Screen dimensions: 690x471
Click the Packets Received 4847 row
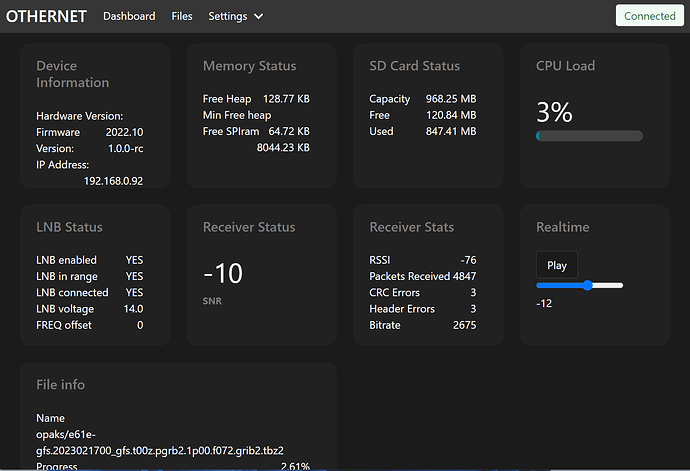(x=422, y=276)
